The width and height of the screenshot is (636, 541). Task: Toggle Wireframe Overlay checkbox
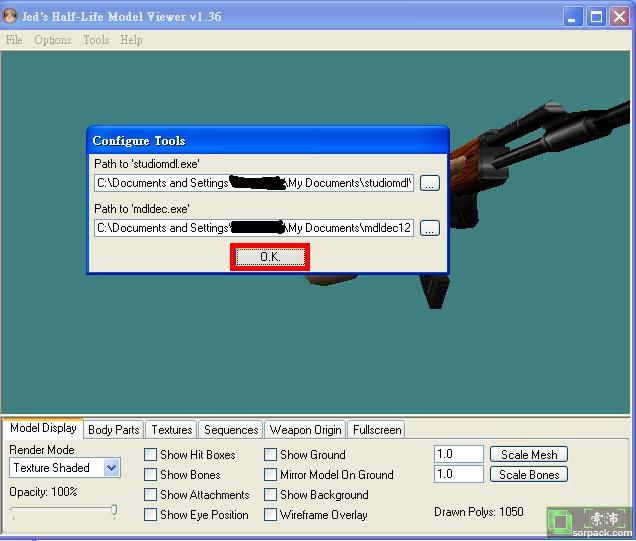271,515
